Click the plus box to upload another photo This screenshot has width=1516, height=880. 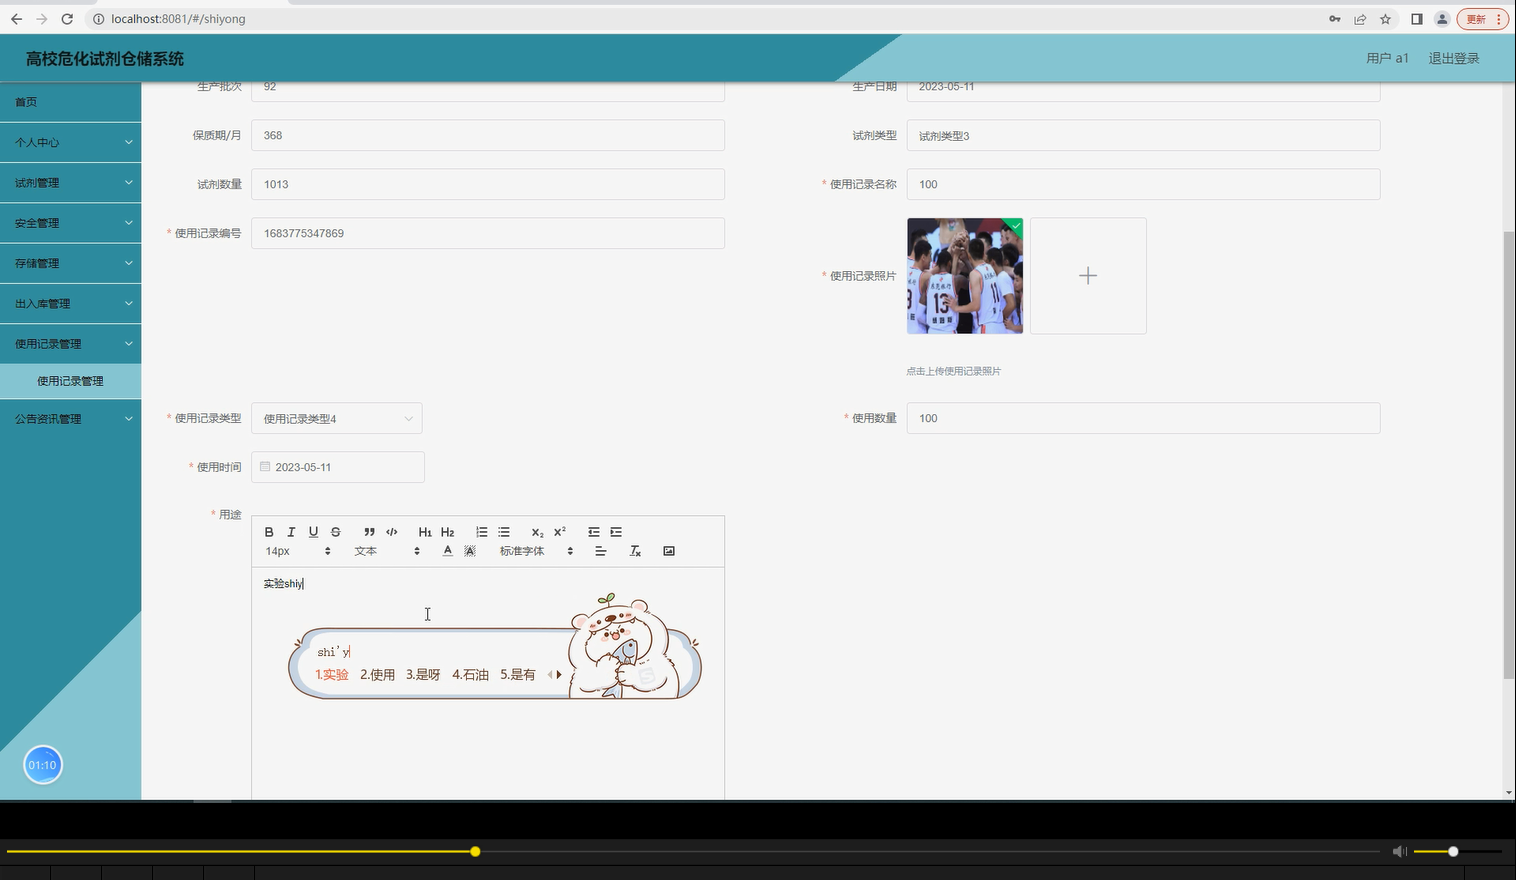[1088, 276]
